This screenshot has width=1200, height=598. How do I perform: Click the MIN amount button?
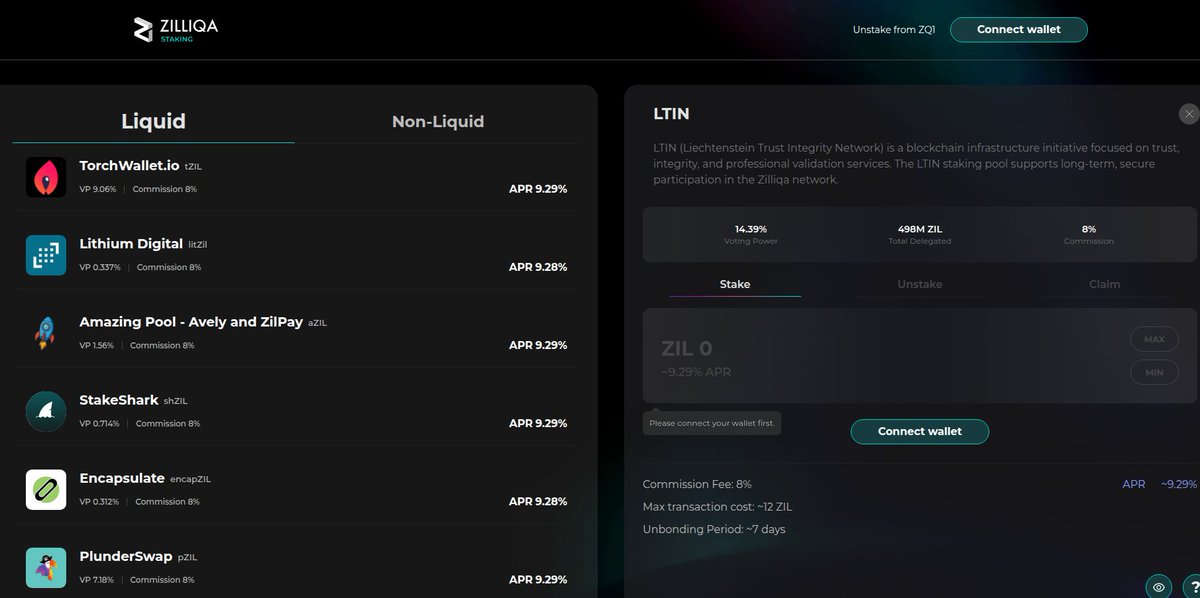click(x=1154, y=372)
